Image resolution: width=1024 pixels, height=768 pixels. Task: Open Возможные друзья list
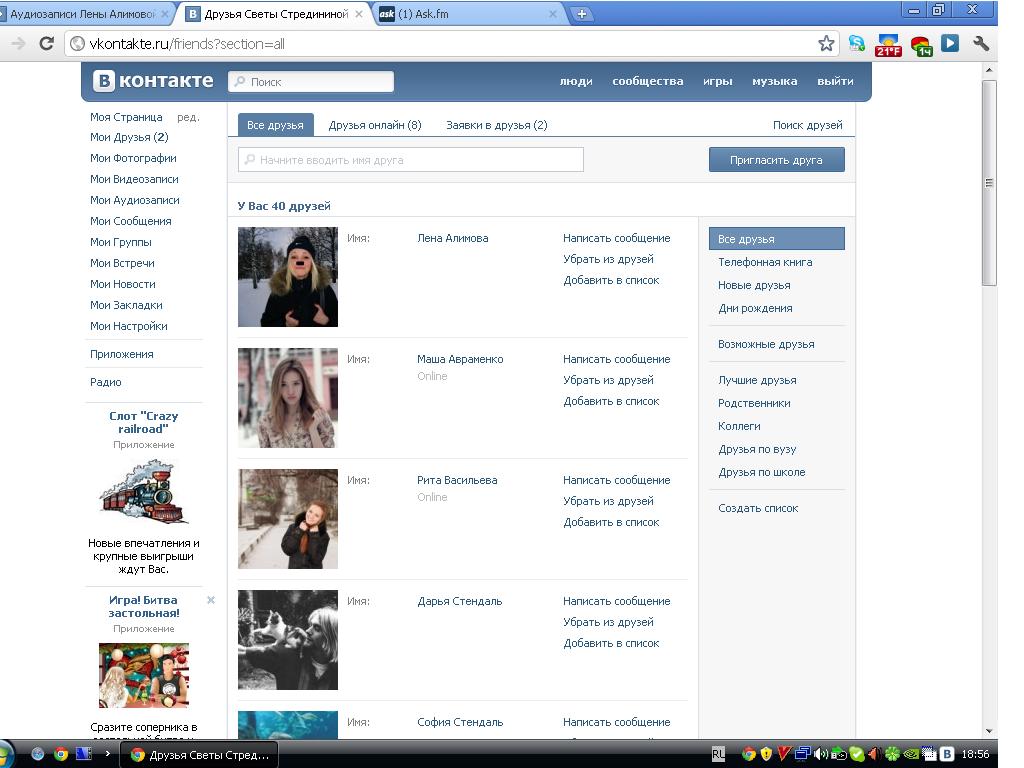[766, 344]
